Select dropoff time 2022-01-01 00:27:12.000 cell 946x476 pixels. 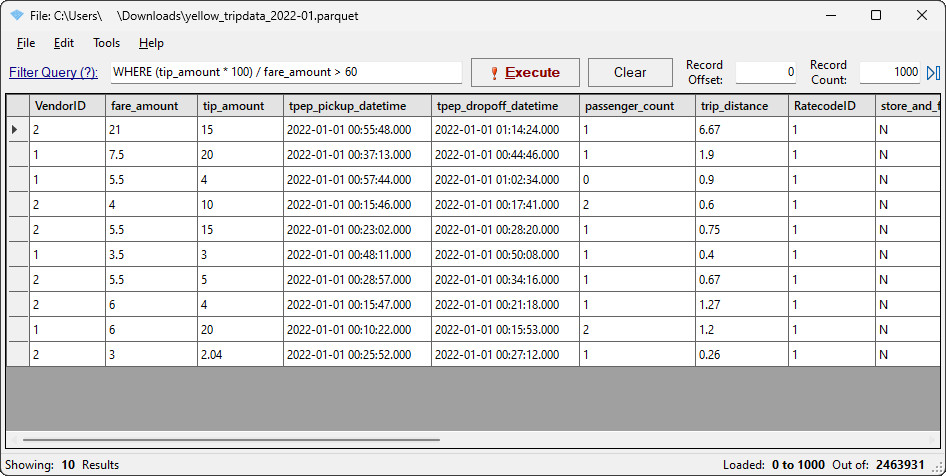coord(505,355)
